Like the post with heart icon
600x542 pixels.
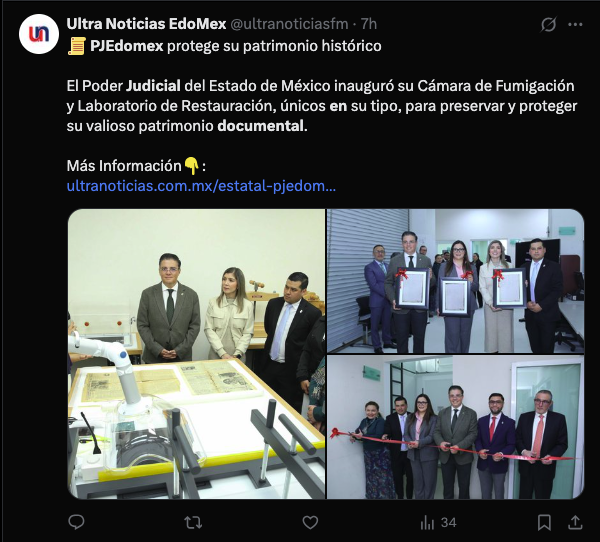click(x=310, y=522)
